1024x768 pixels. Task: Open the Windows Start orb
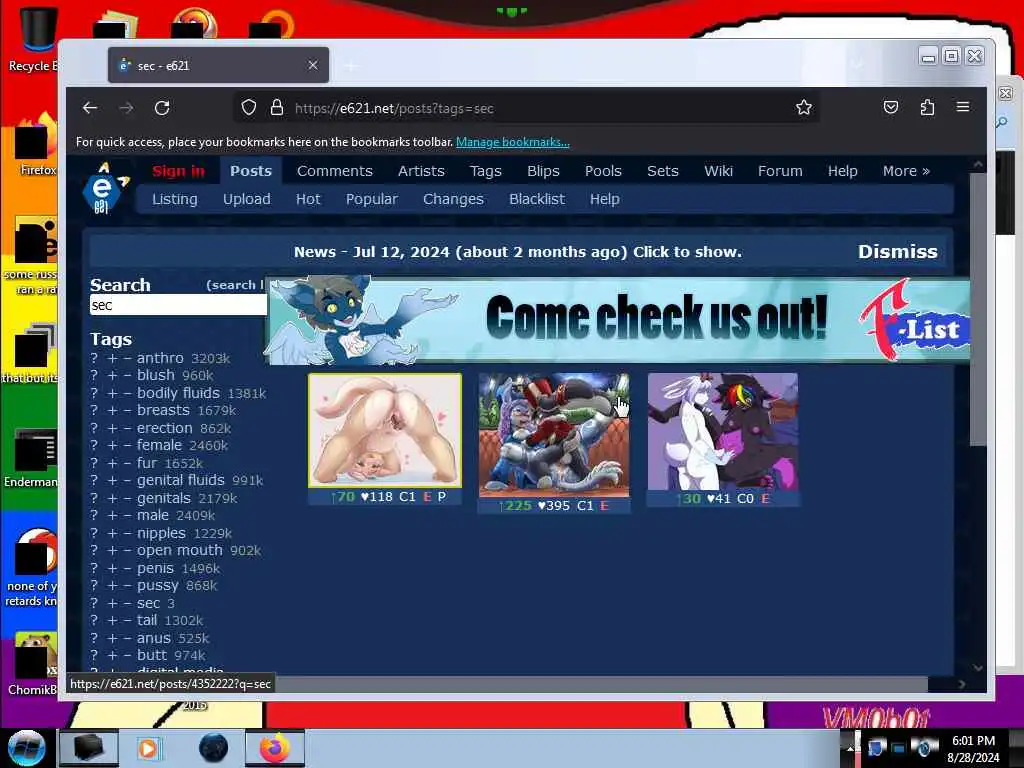pos(26,748)
